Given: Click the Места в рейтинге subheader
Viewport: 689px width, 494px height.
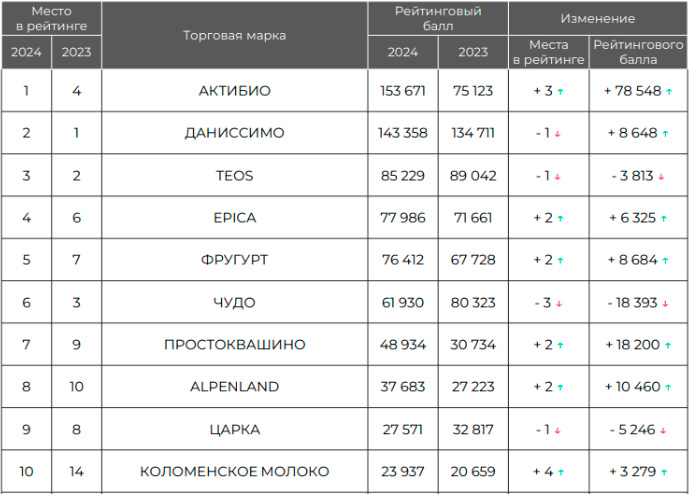Looking at the screenshot, I should (548, 52).
